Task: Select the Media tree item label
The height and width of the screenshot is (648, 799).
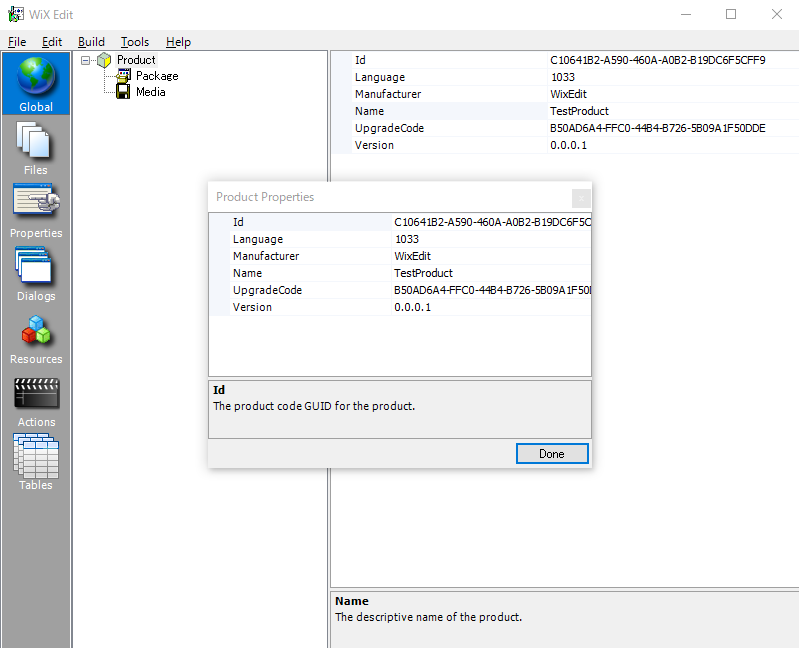Action: point(150,92)
